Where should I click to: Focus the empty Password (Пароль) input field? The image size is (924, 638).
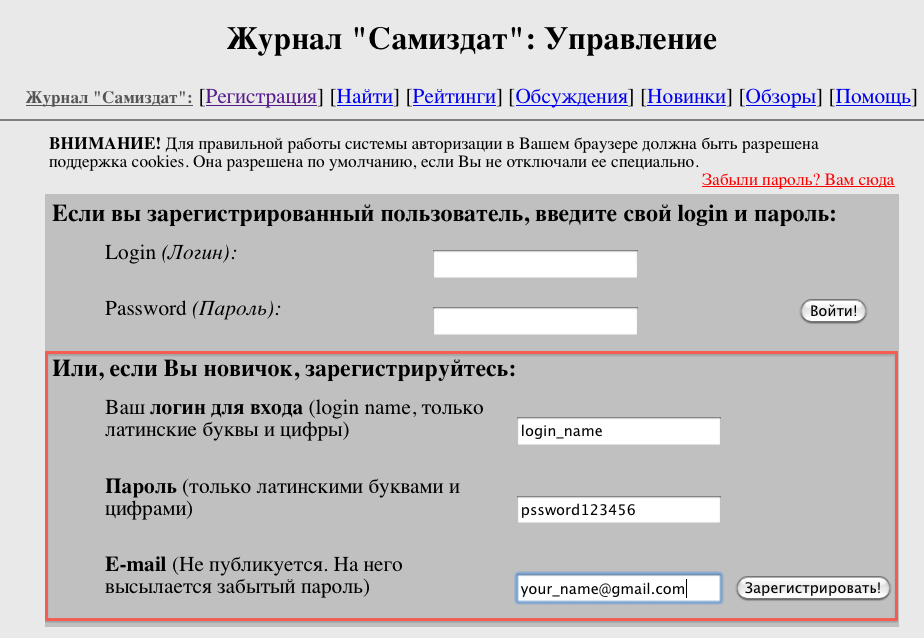[535, 321]
